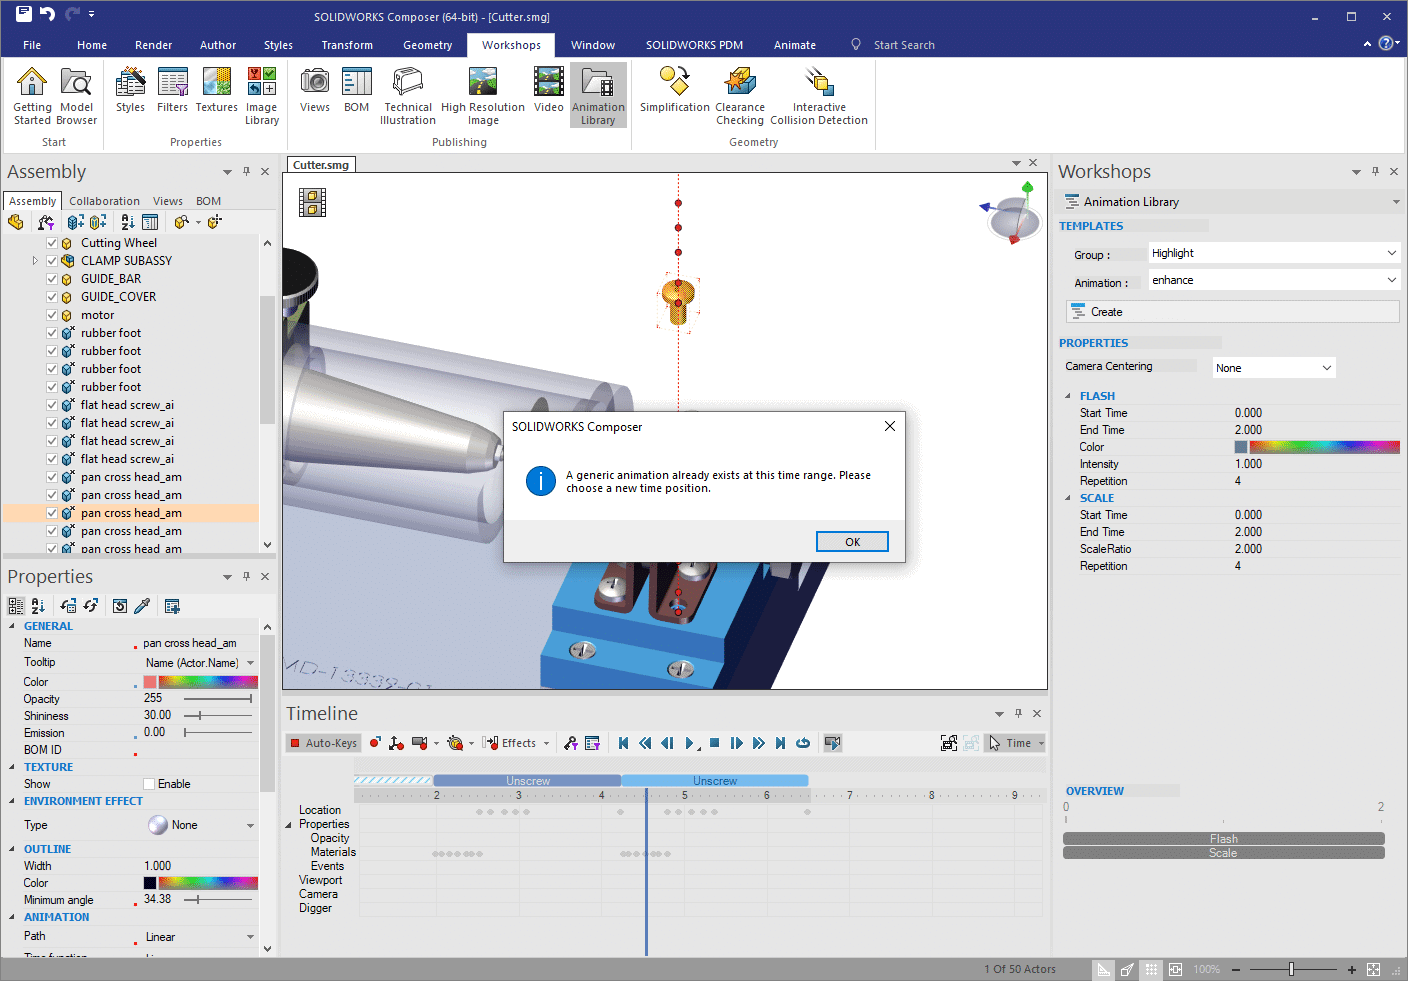Select the second Unscrew timeline block

point(715,781)
